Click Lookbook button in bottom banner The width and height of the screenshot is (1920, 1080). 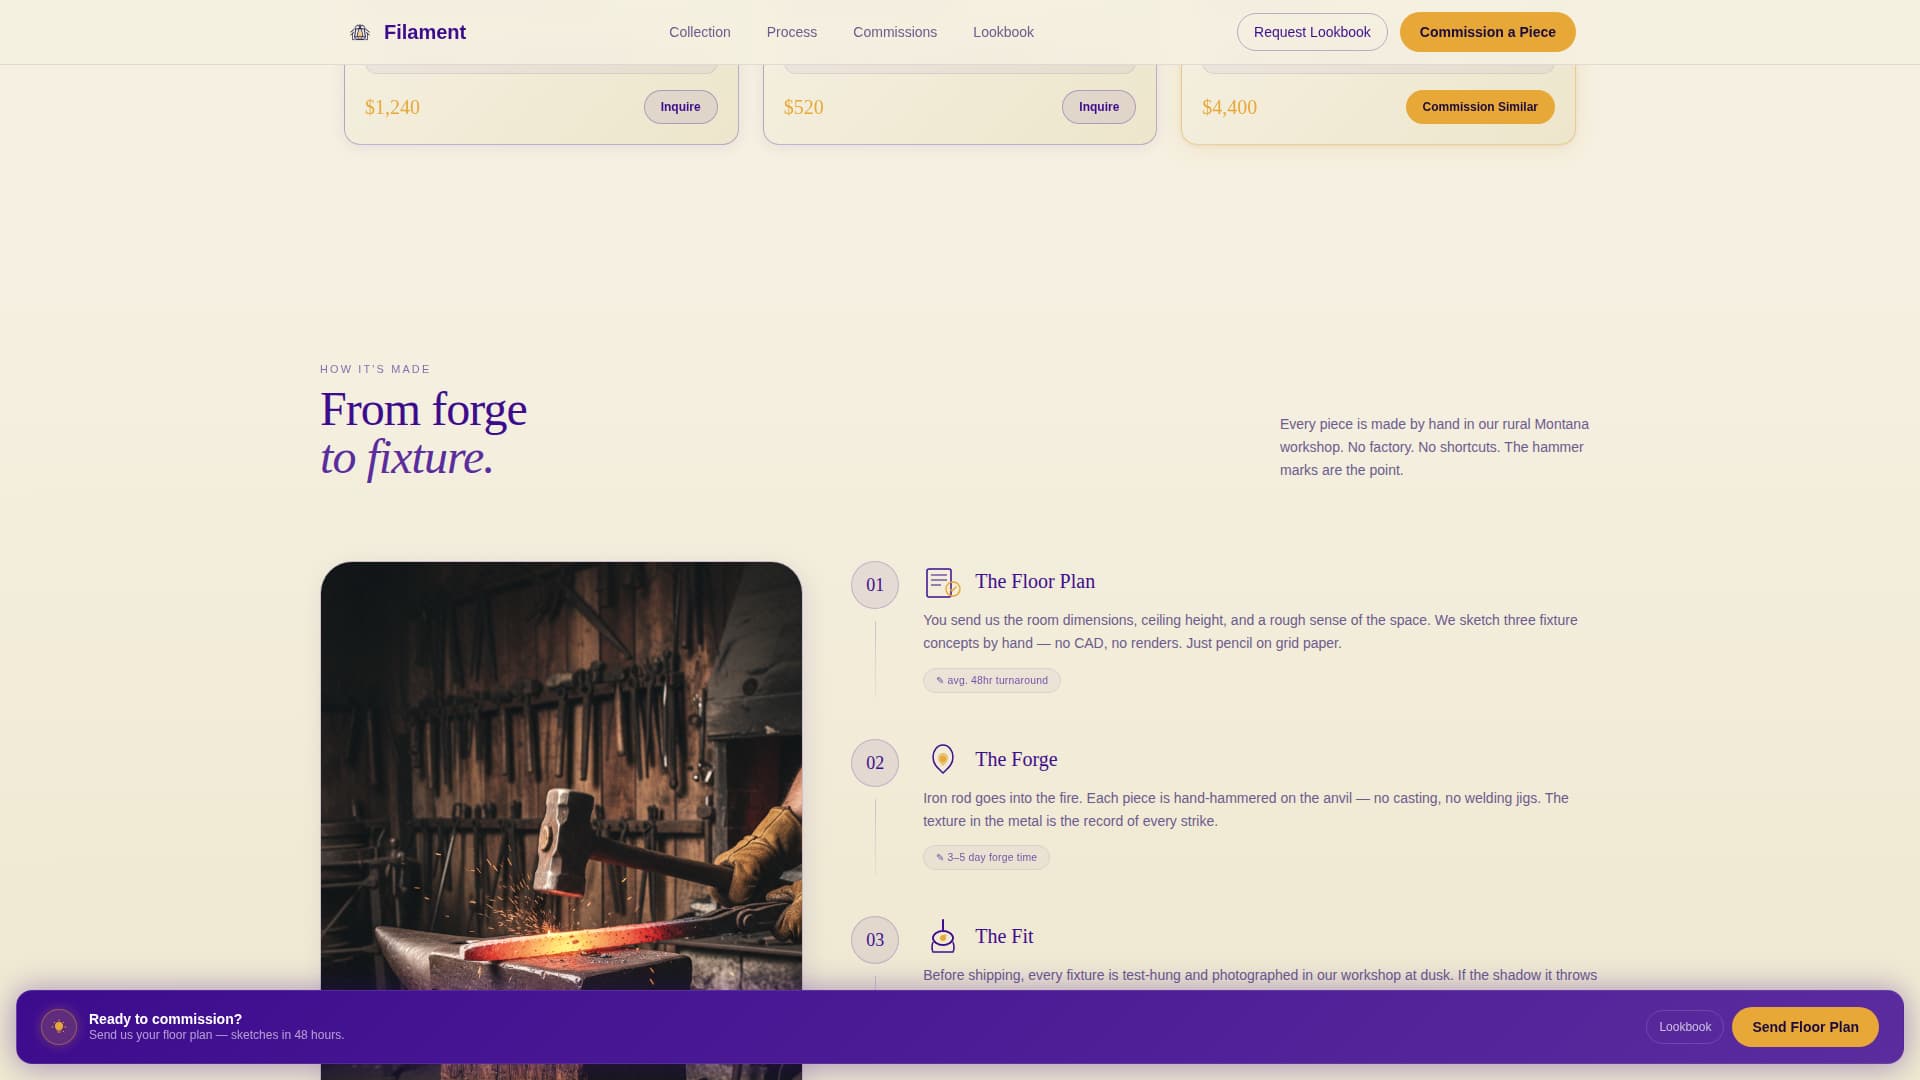tap(1684, 1027)
